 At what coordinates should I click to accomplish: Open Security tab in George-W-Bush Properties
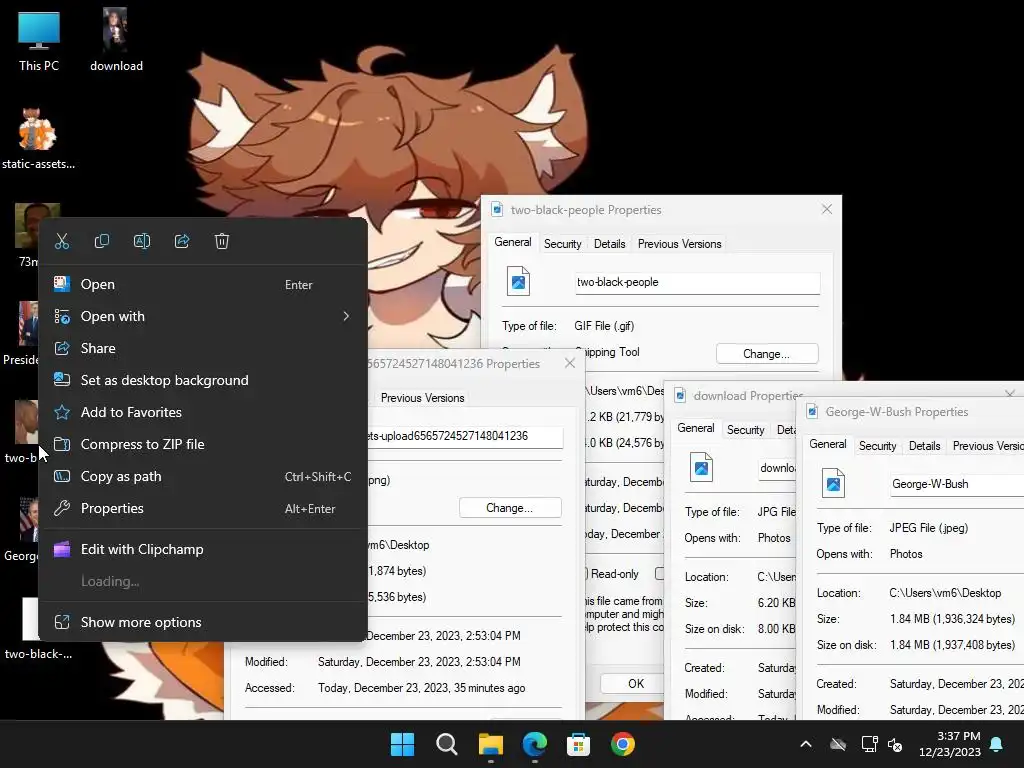(x=877, y=446)
